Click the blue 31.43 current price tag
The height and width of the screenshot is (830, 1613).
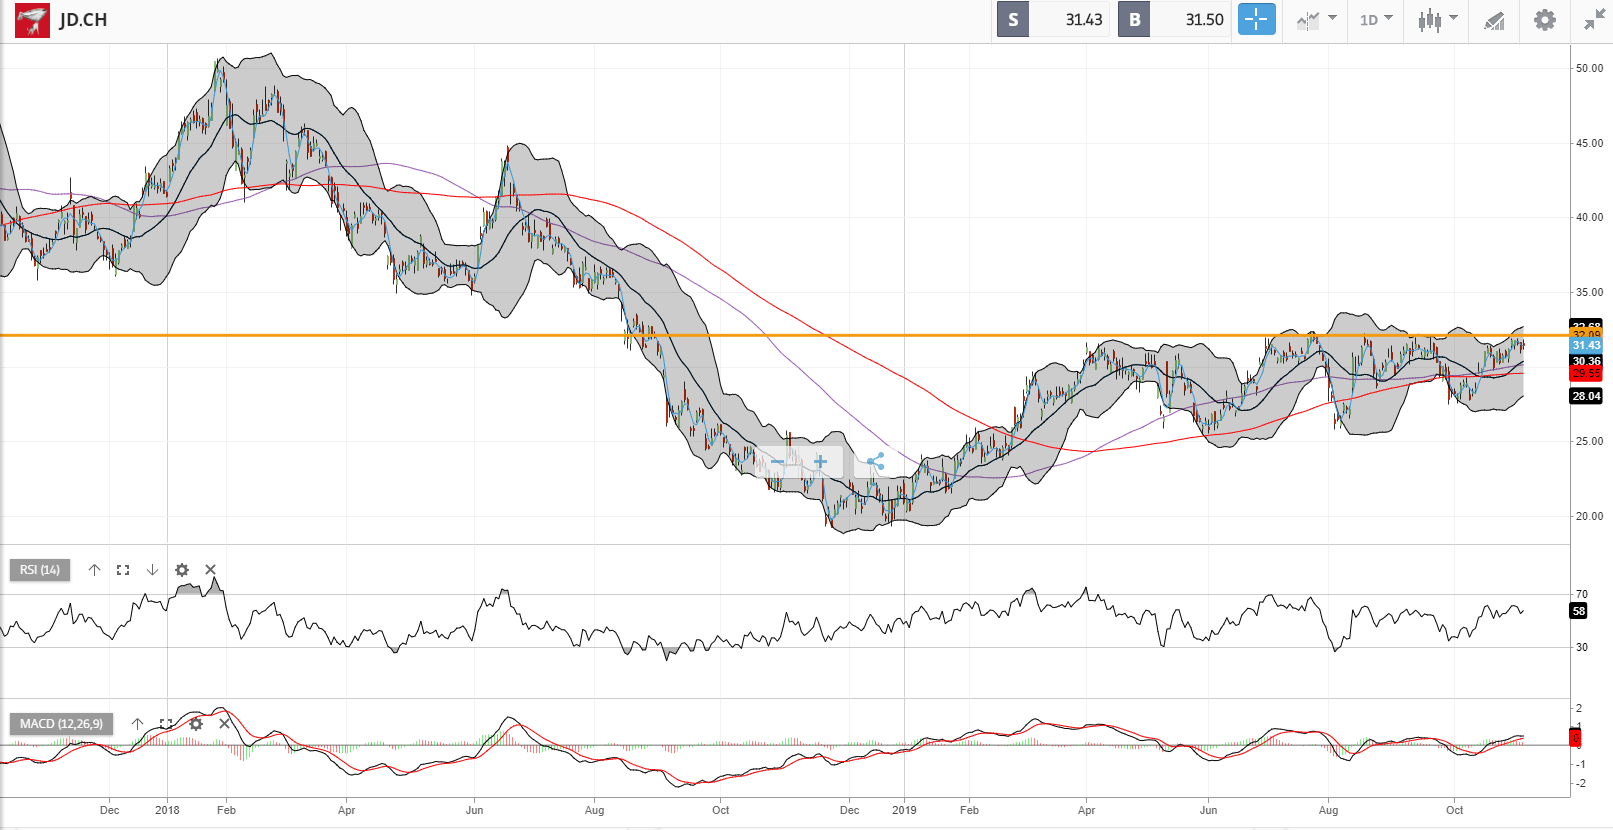tap(1586, 346)
